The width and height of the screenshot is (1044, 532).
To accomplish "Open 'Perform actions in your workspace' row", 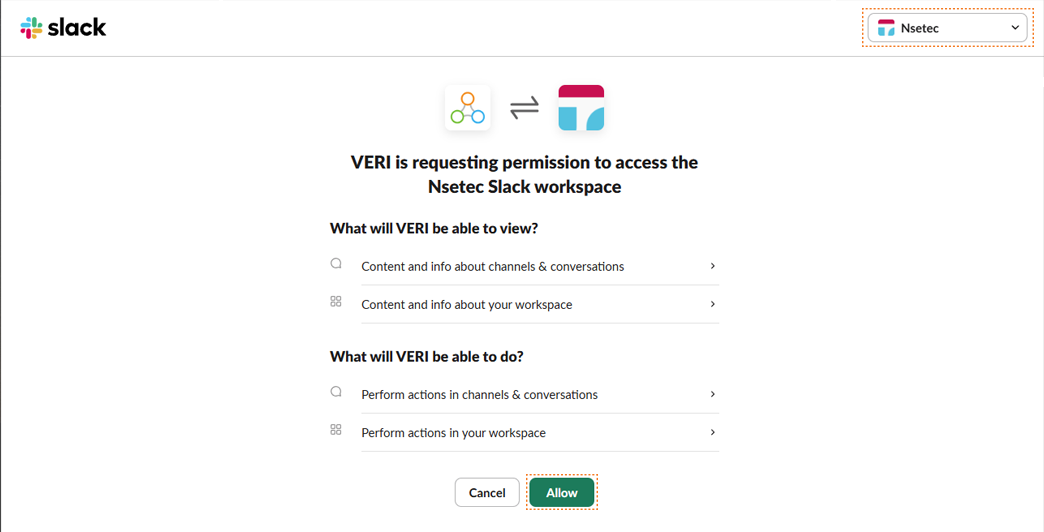I will point(454,433).
